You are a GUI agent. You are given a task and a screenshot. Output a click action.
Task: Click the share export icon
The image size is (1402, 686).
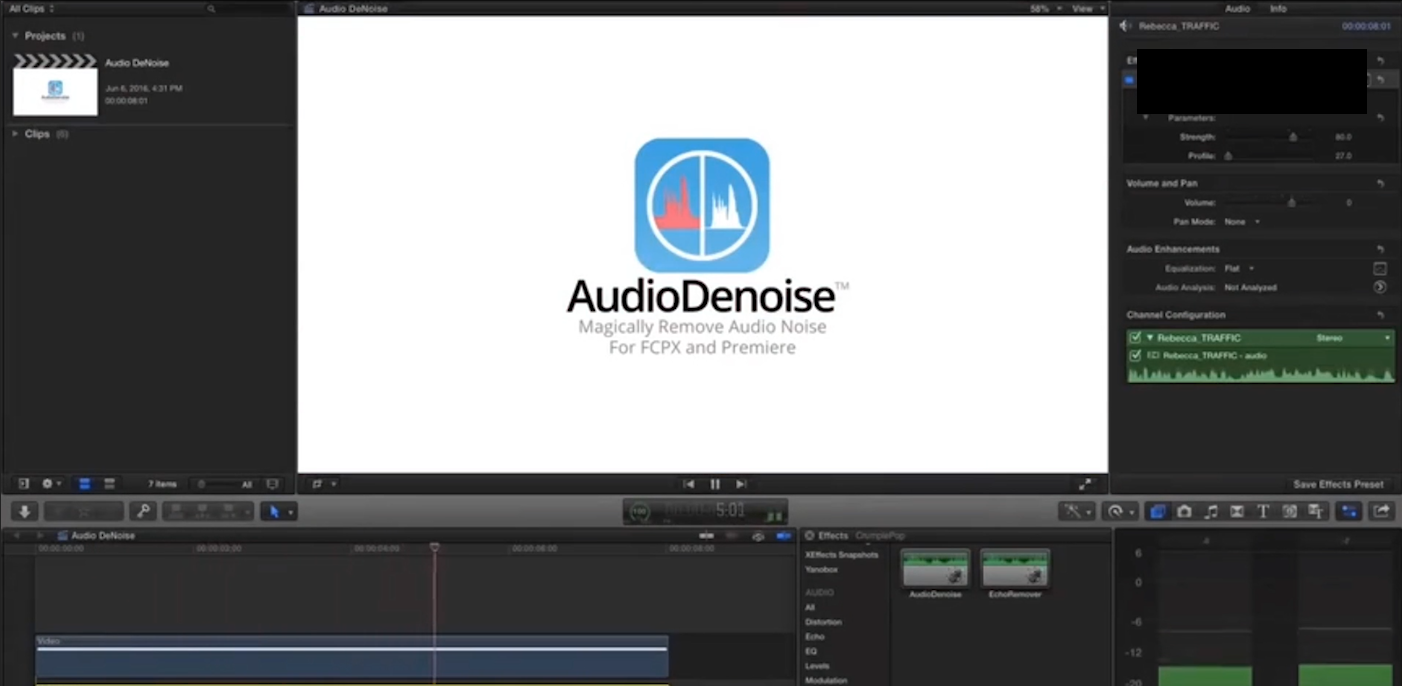tap(1381, 511)
